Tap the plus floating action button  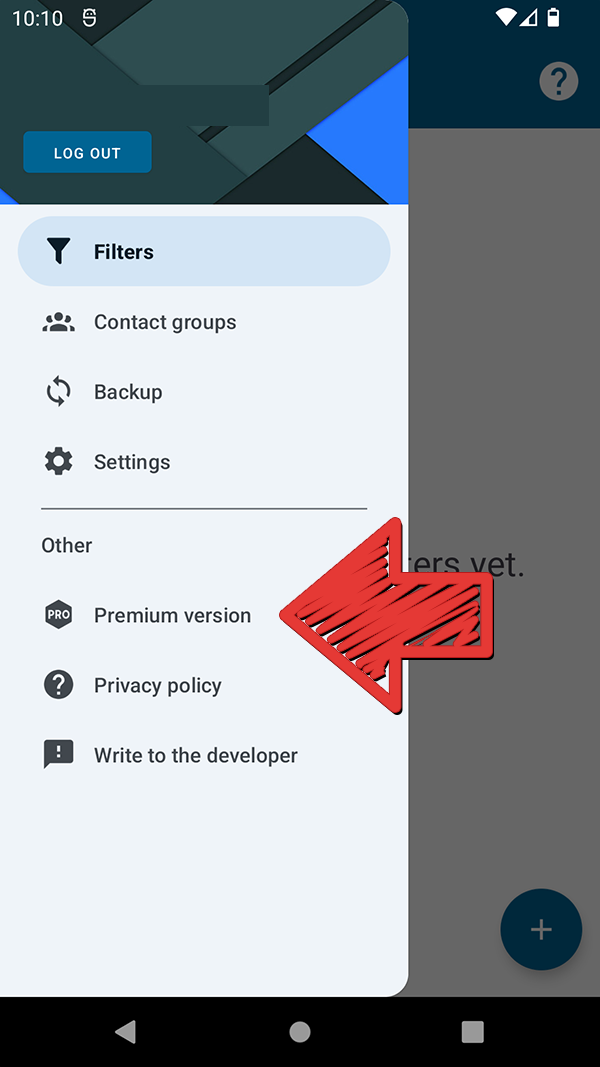pyautogui.click(x=541, y=929)
